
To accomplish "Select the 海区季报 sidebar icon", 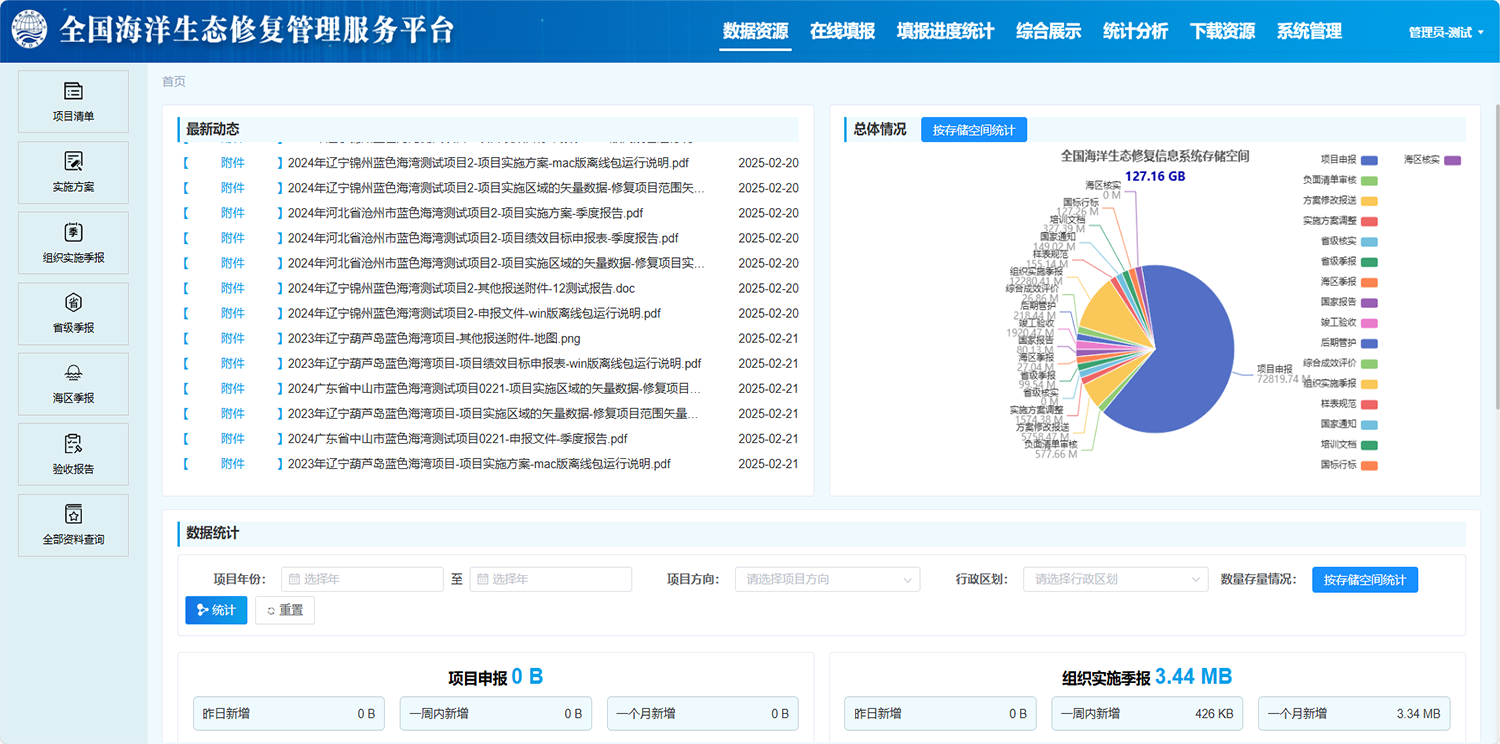I will [x=73, y=374].
